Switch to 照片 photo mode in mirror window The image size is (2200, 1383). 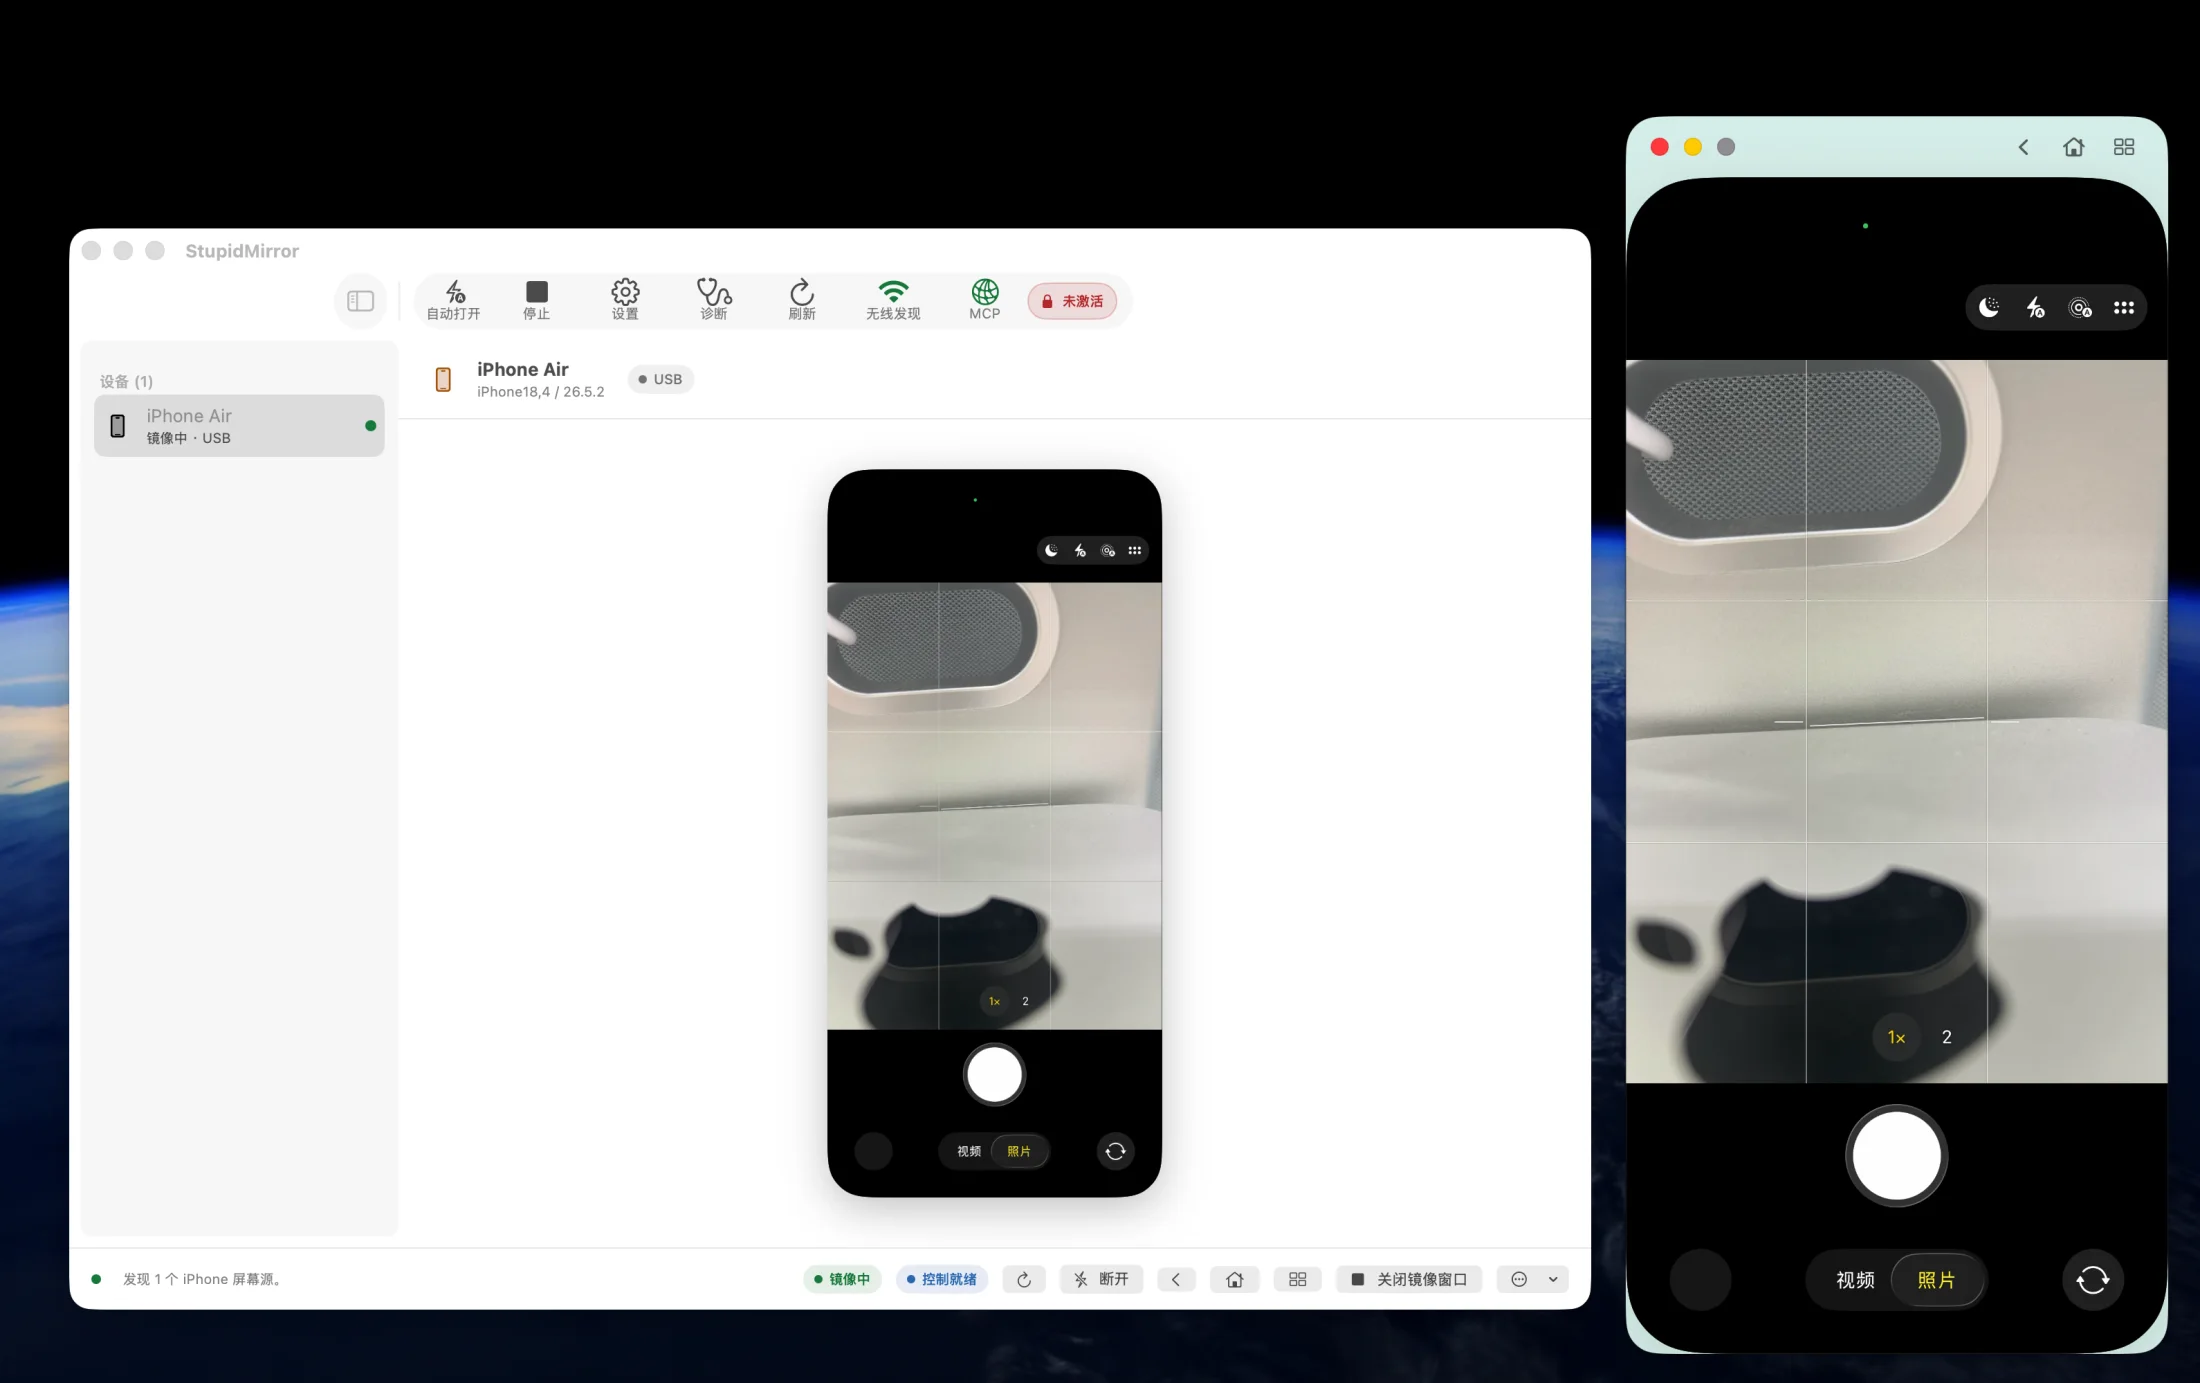tap(1936, 1280)
